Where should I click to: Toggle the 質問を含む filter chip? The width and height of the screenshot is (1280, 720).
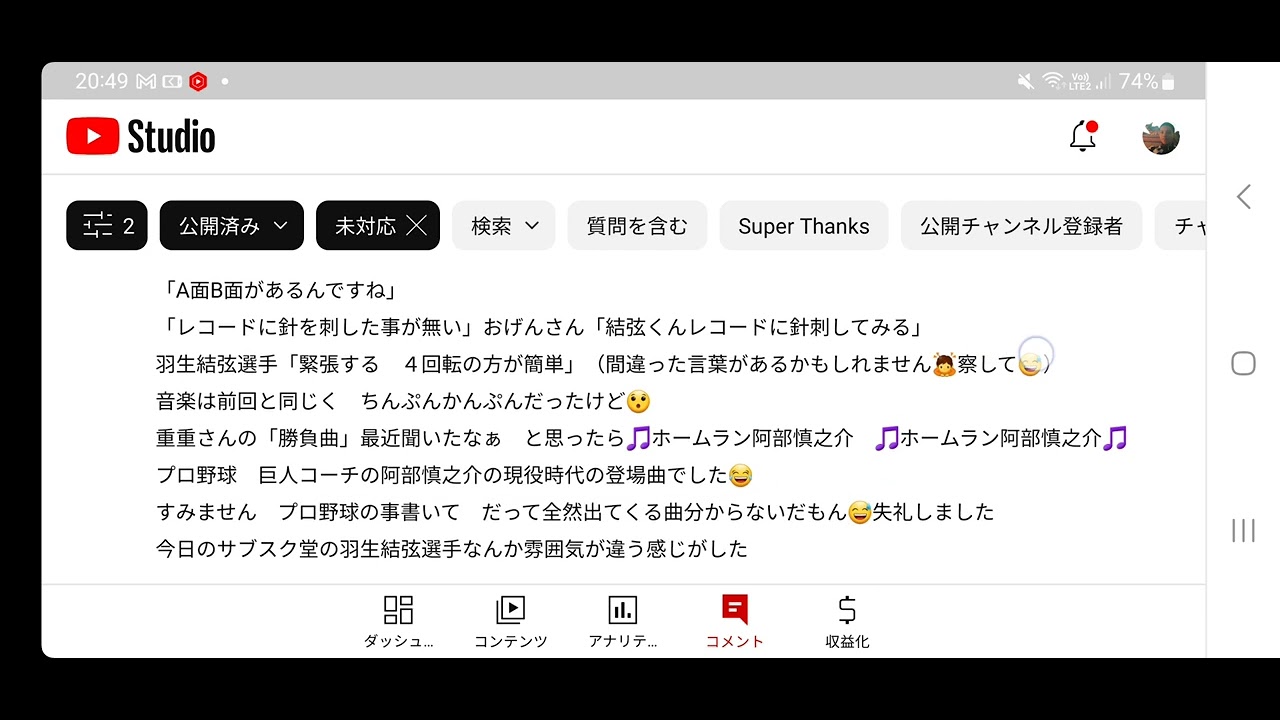pyautogui.click(x=637, y=226)
